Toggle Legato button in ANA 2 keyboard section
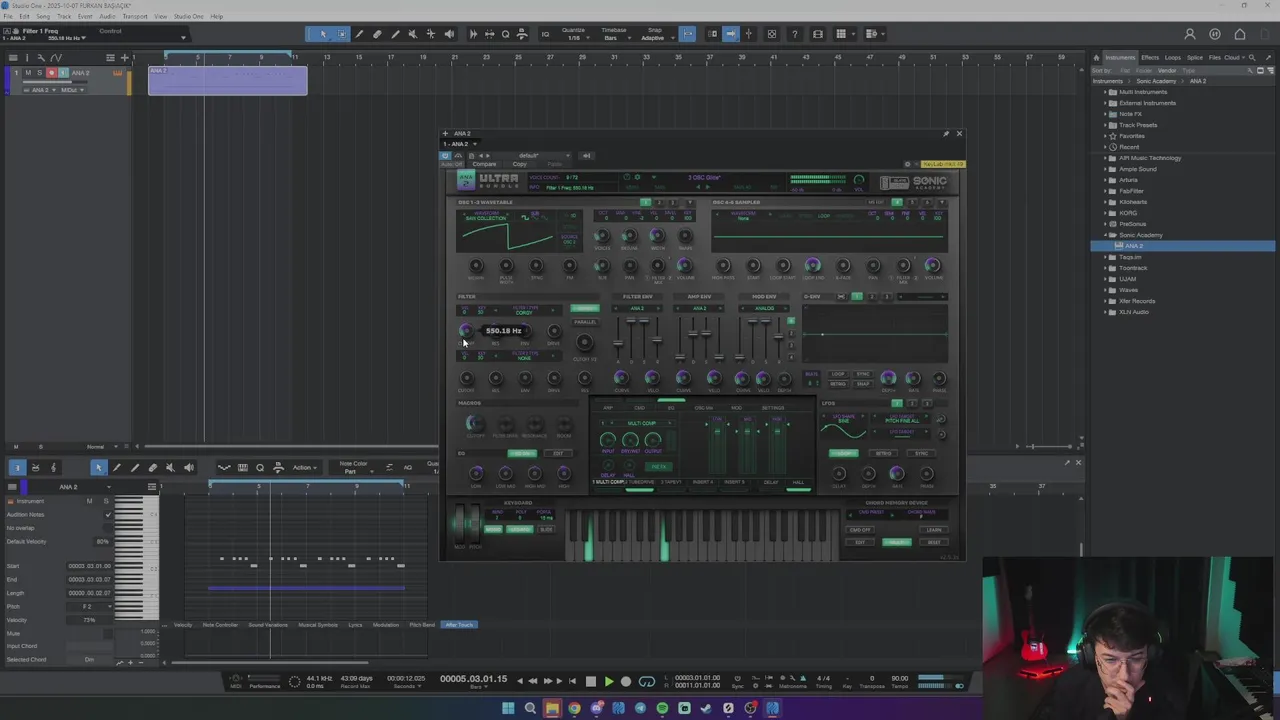Viewport: 1280px width, 720px height. pyautogui.click(x=520, y=529)
